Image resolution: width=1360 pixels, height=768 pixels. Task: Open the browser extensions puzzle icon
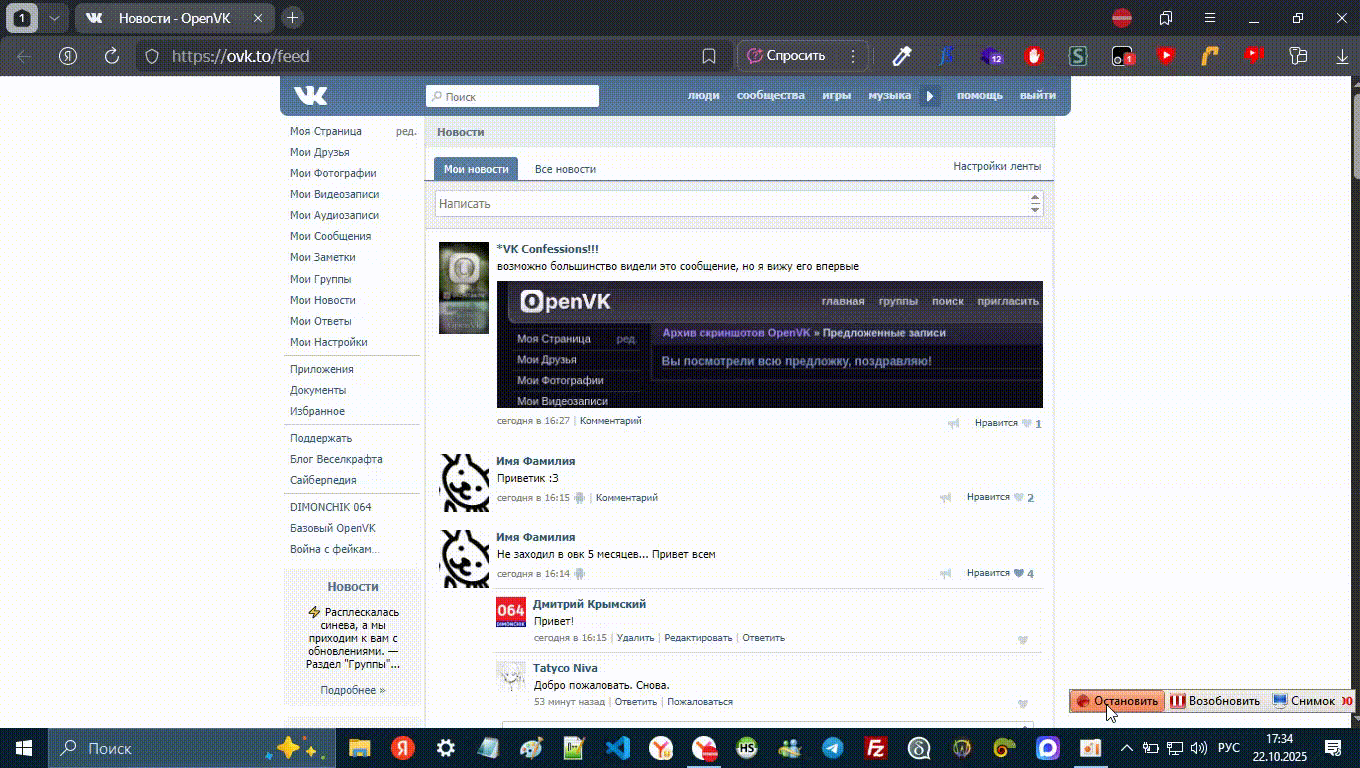pyautogui.click(x=1298, y=56)
